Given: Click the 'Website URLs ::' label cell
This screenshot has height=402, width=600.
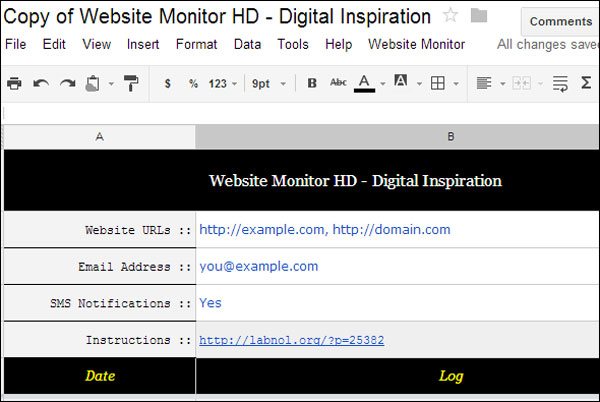Looking at the screenshot, I should pos(99,229).
